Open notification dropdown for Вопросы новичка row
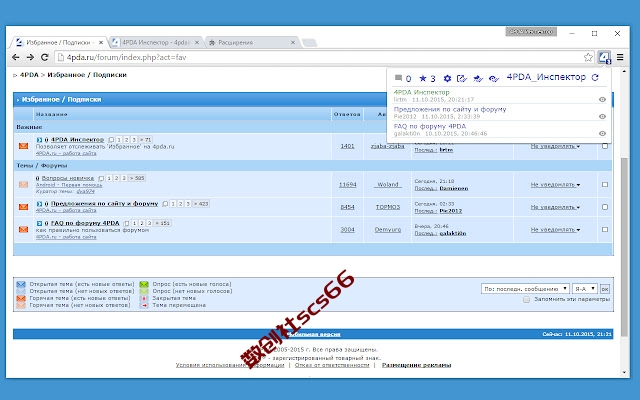This screenshot has width=640, height=400. click(555, 184)
